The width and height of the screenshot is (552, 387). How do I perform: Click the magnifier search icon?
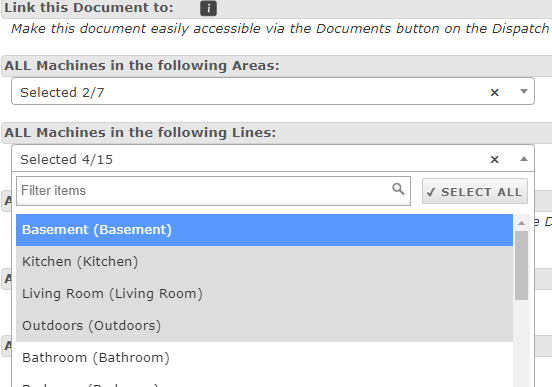tap(398, 189)
